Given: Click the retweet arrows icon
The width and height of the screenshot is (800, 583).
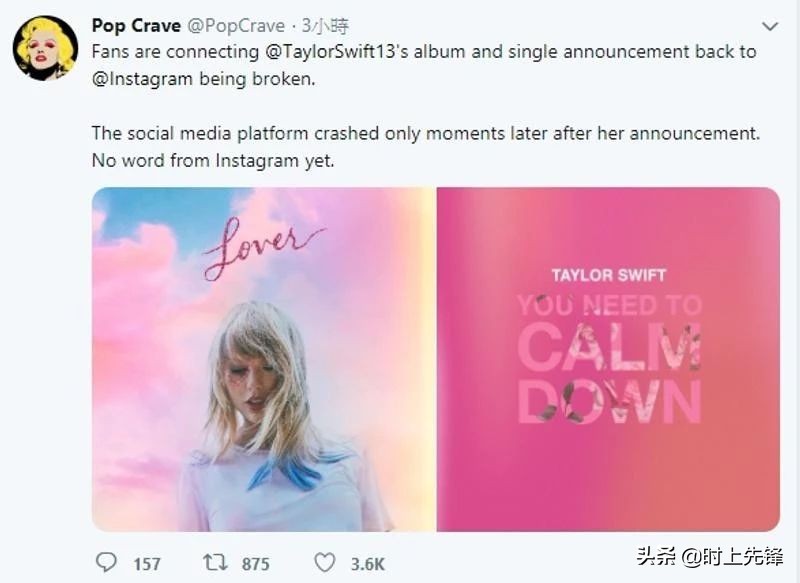Looking at the screenshot, I should coord(212,563).
